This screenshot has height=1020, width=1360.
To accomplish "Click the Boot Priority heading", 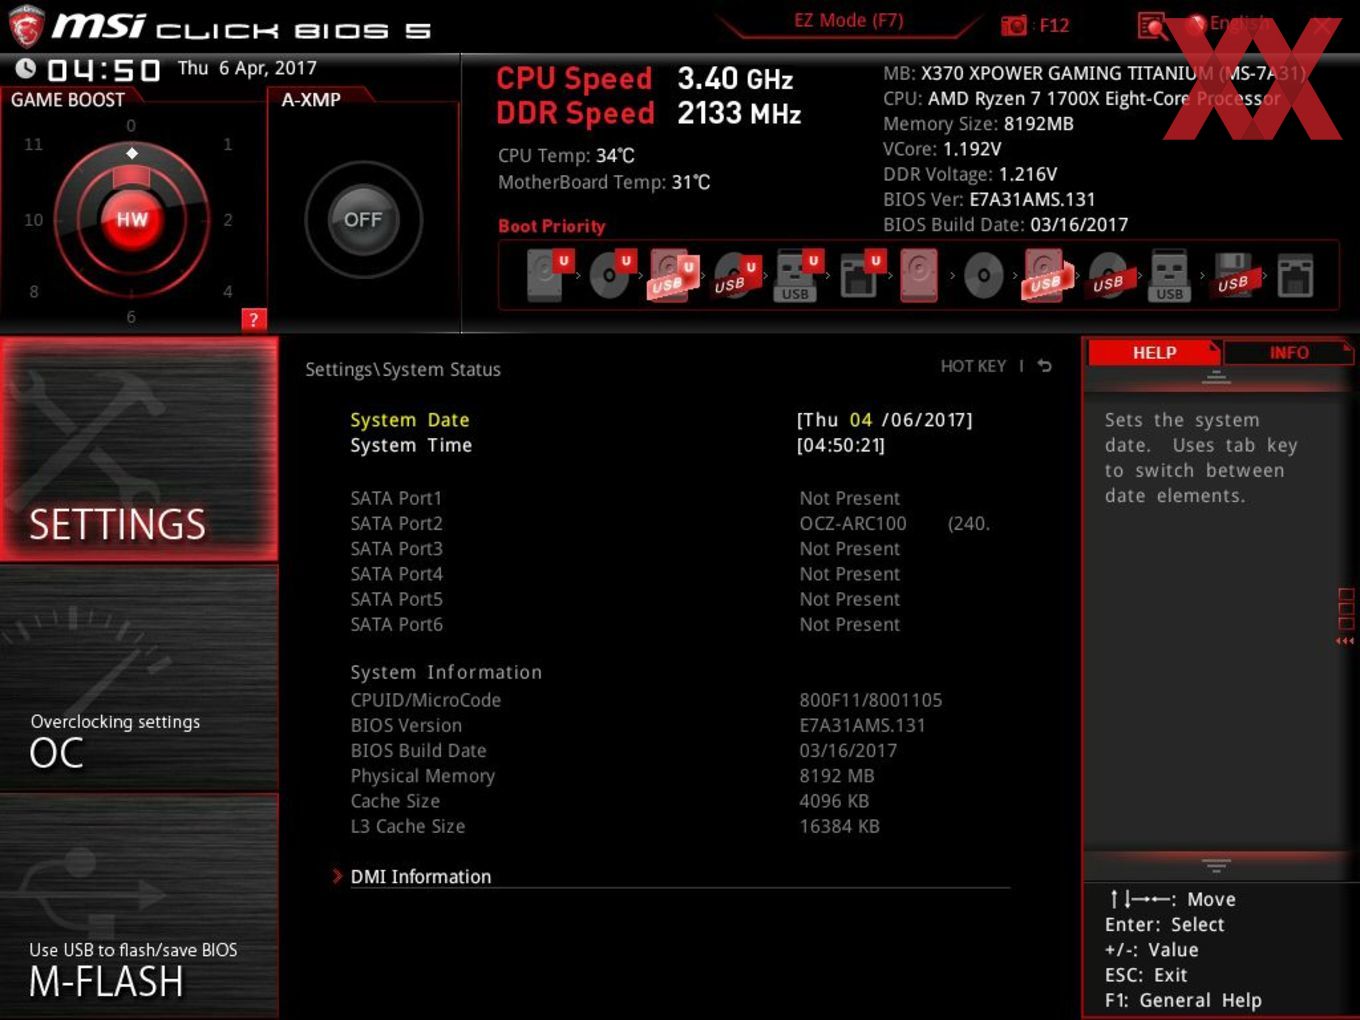I will (x=552, y=226).
